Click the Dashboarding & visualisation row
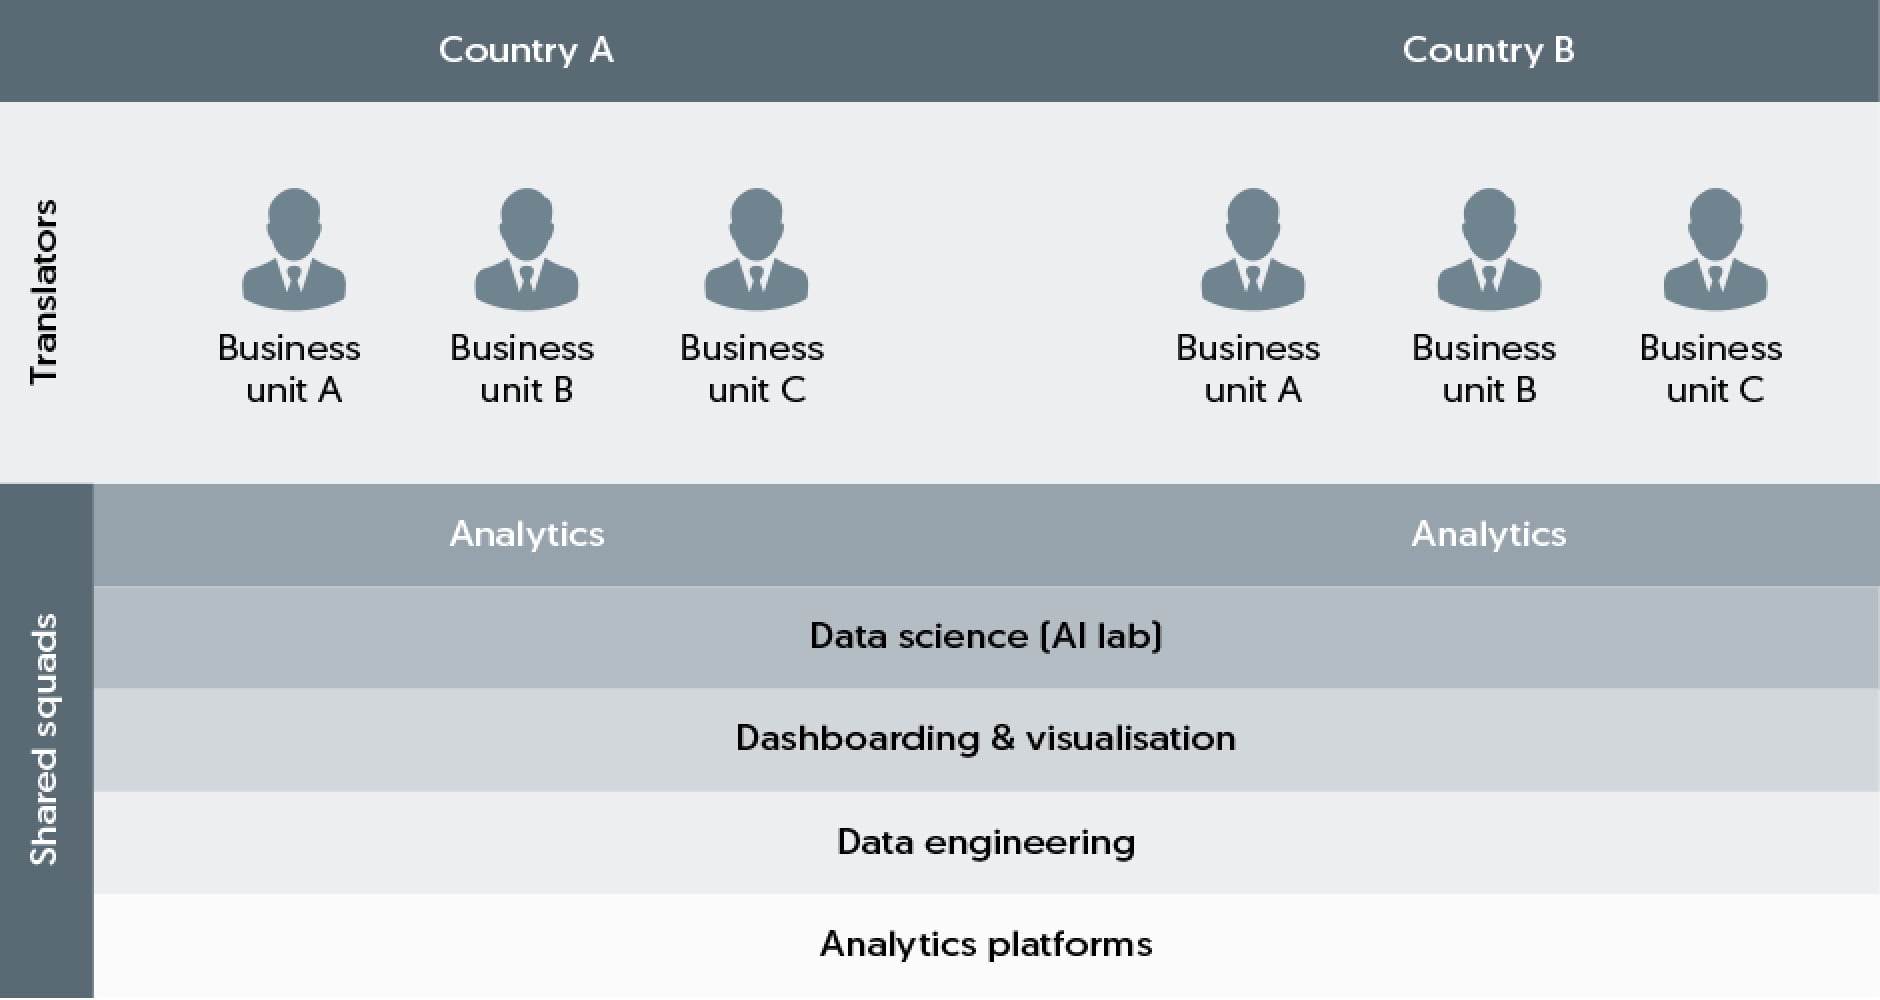This screenshot has width=1880, height=1000. [x=986, y=738]
